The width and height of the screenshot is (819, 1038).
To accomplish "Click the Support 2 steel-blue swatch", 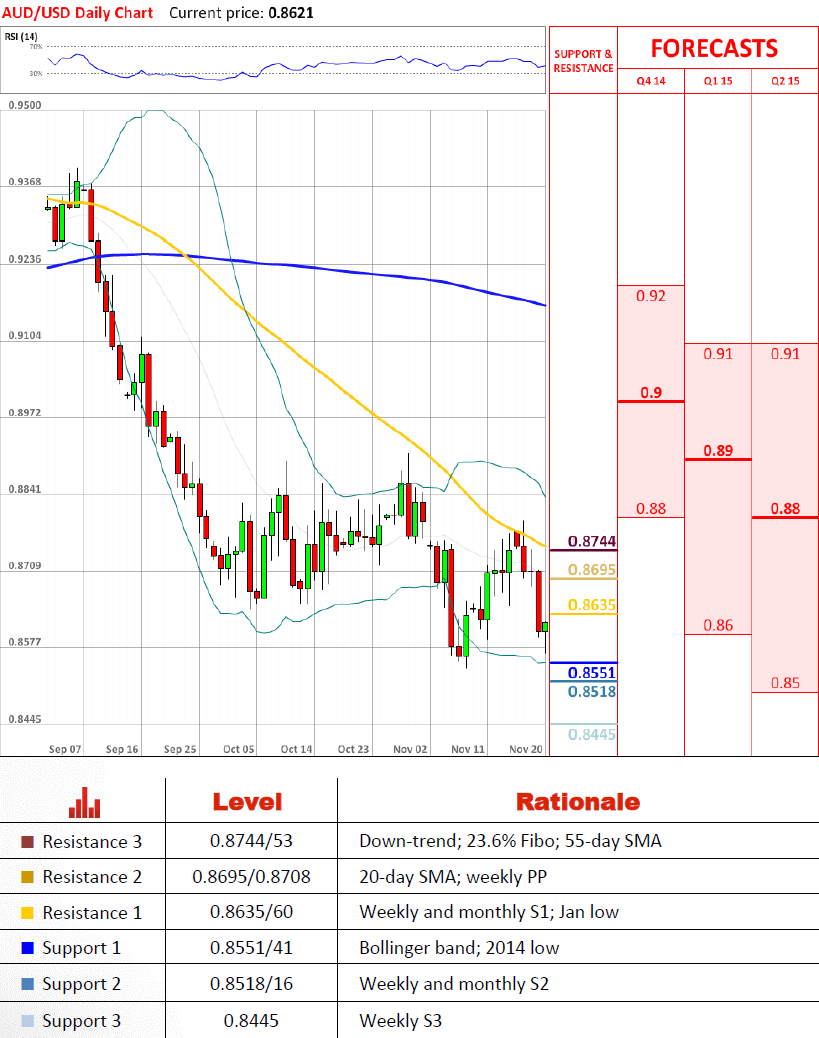I will (27, 984).
